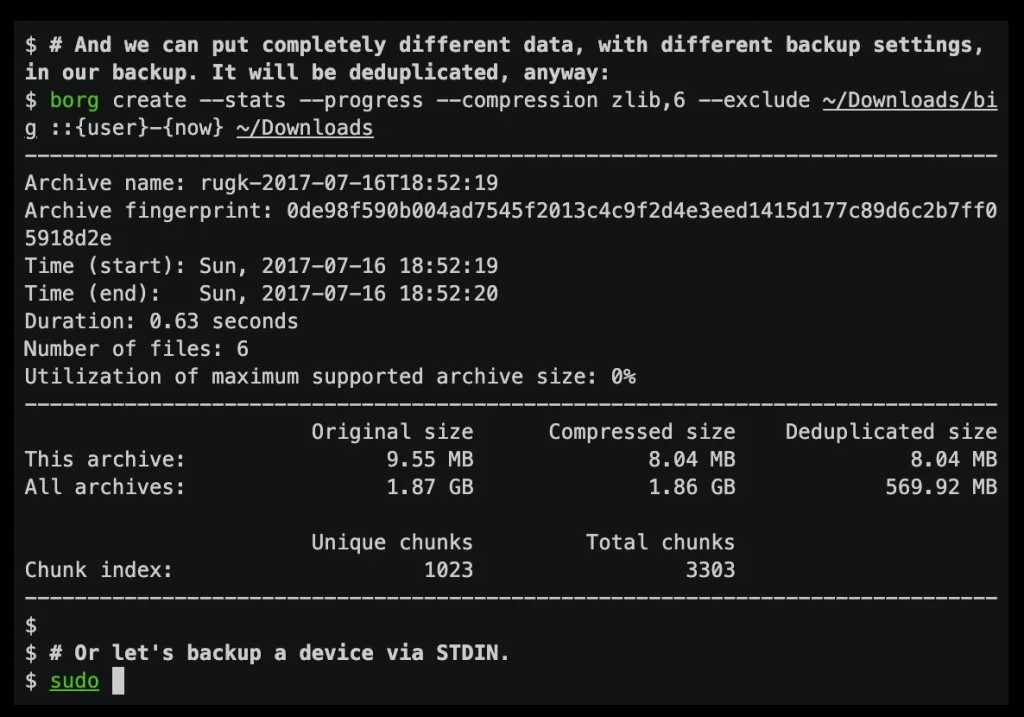Viewport: 1024px width, 717px height.
Task: Click the green borg command word
Action: pos(74,100)
